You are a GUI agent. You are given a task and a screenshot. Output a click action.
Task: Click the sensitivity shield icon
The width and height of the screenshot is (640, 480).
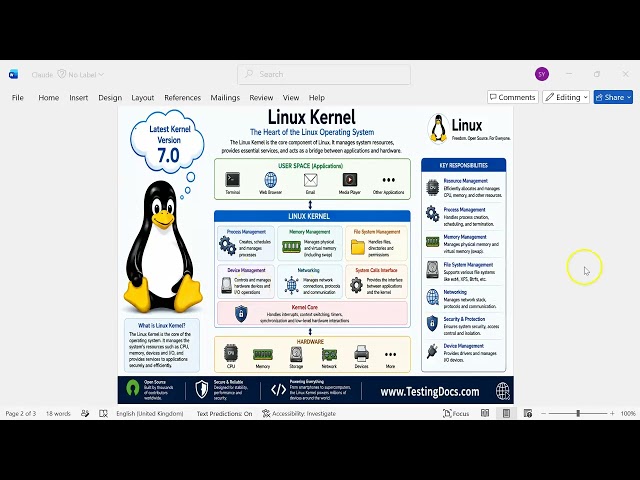tap(62, 74)
